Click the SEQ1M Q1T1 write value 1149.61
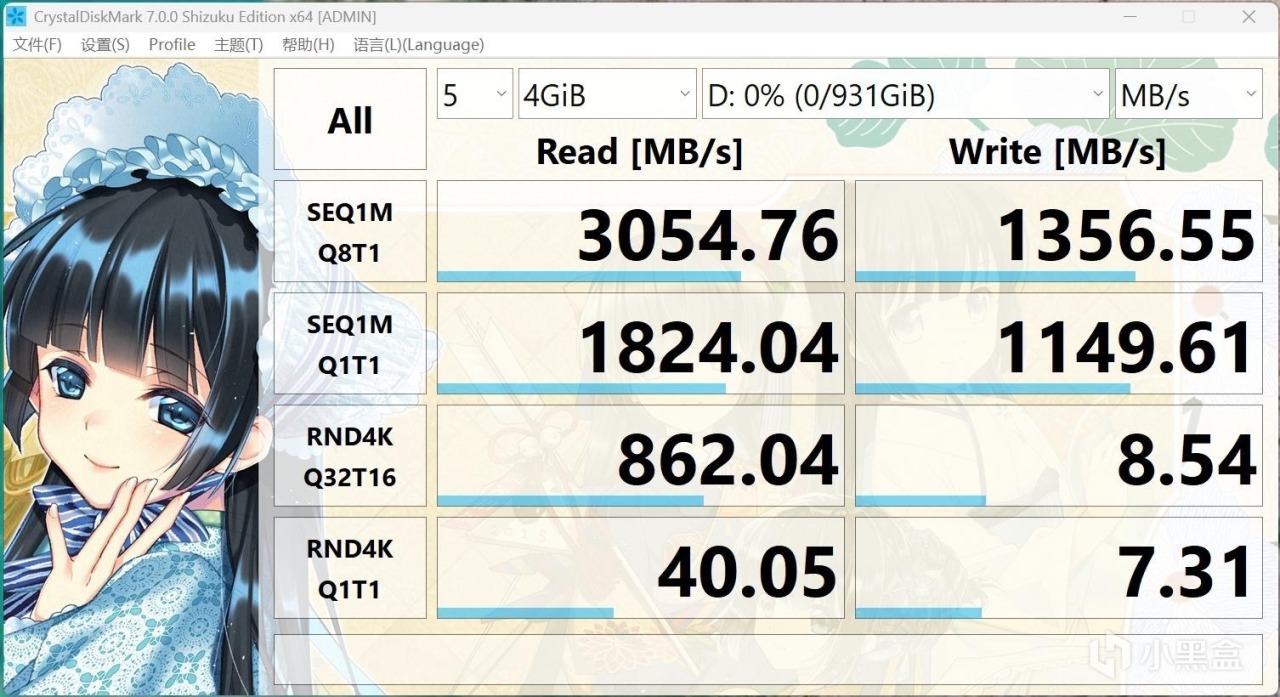 coord(1059,343)
